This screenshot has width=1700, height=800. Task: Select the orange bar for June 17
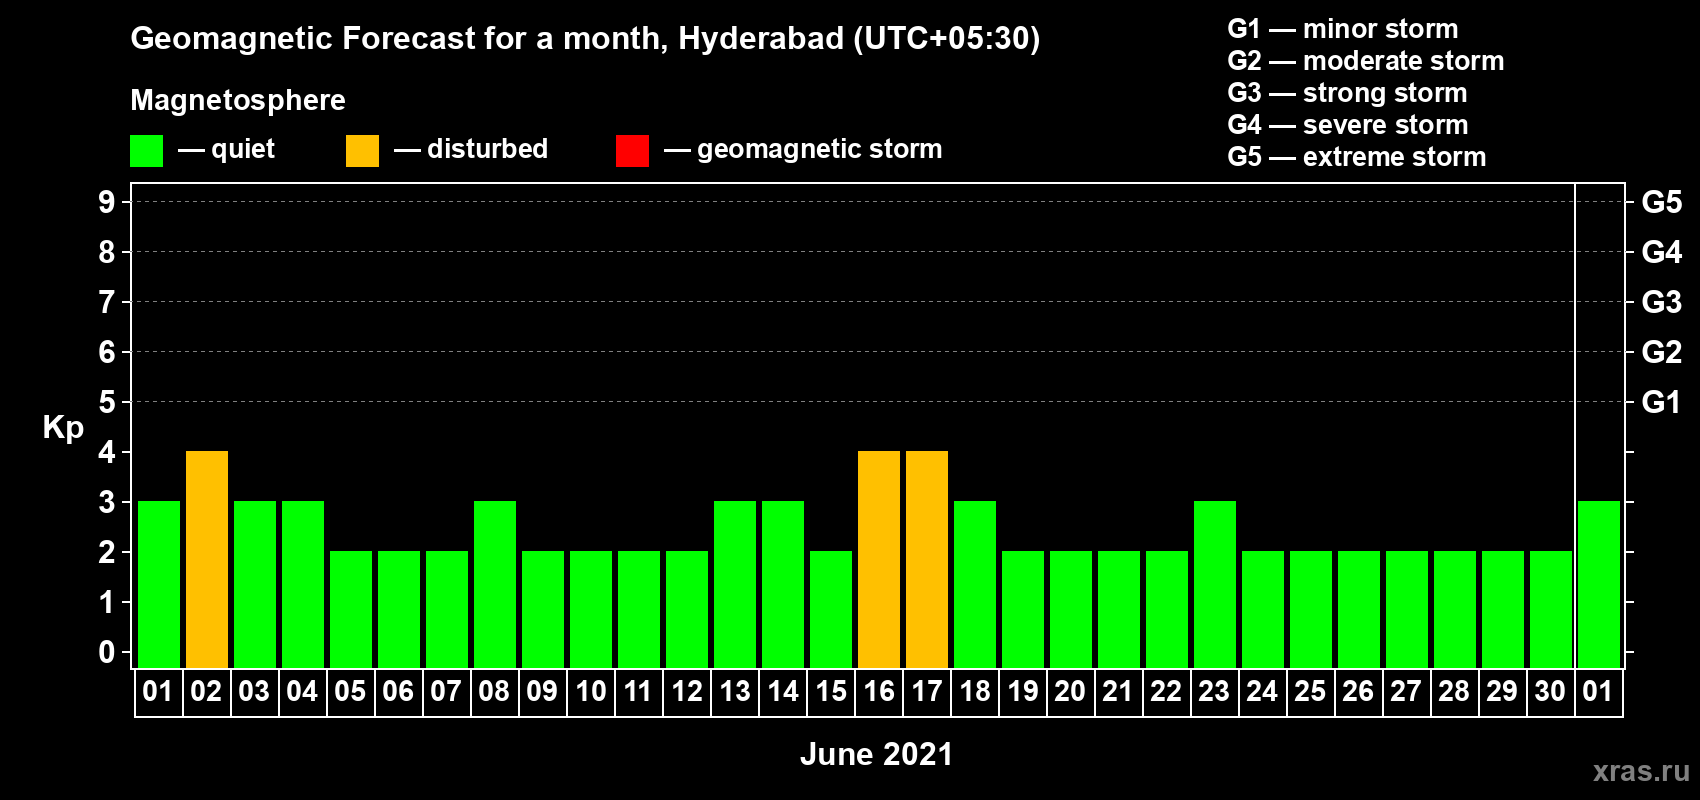click(x=927, y=559)
